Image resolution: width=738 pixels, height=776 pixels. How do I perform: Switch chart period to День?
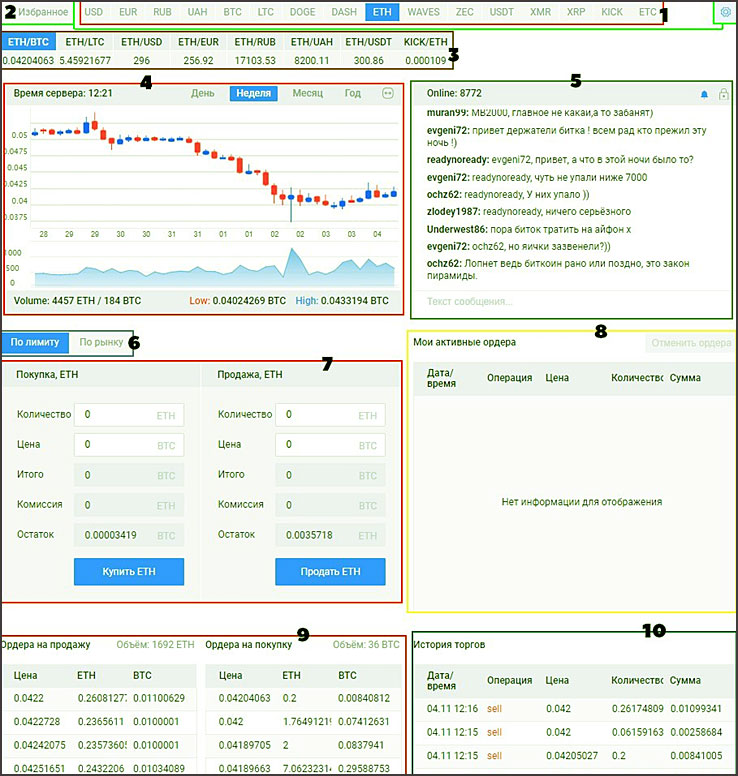tap(203, 93)
